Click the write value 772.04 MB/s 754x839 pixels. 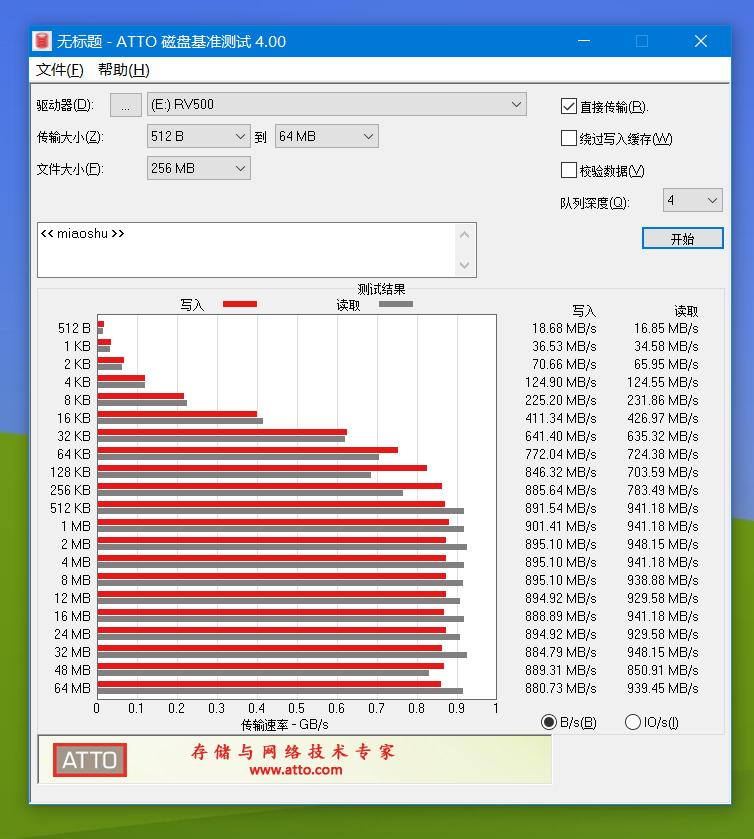pyautogui.click(x=561, y=454)
